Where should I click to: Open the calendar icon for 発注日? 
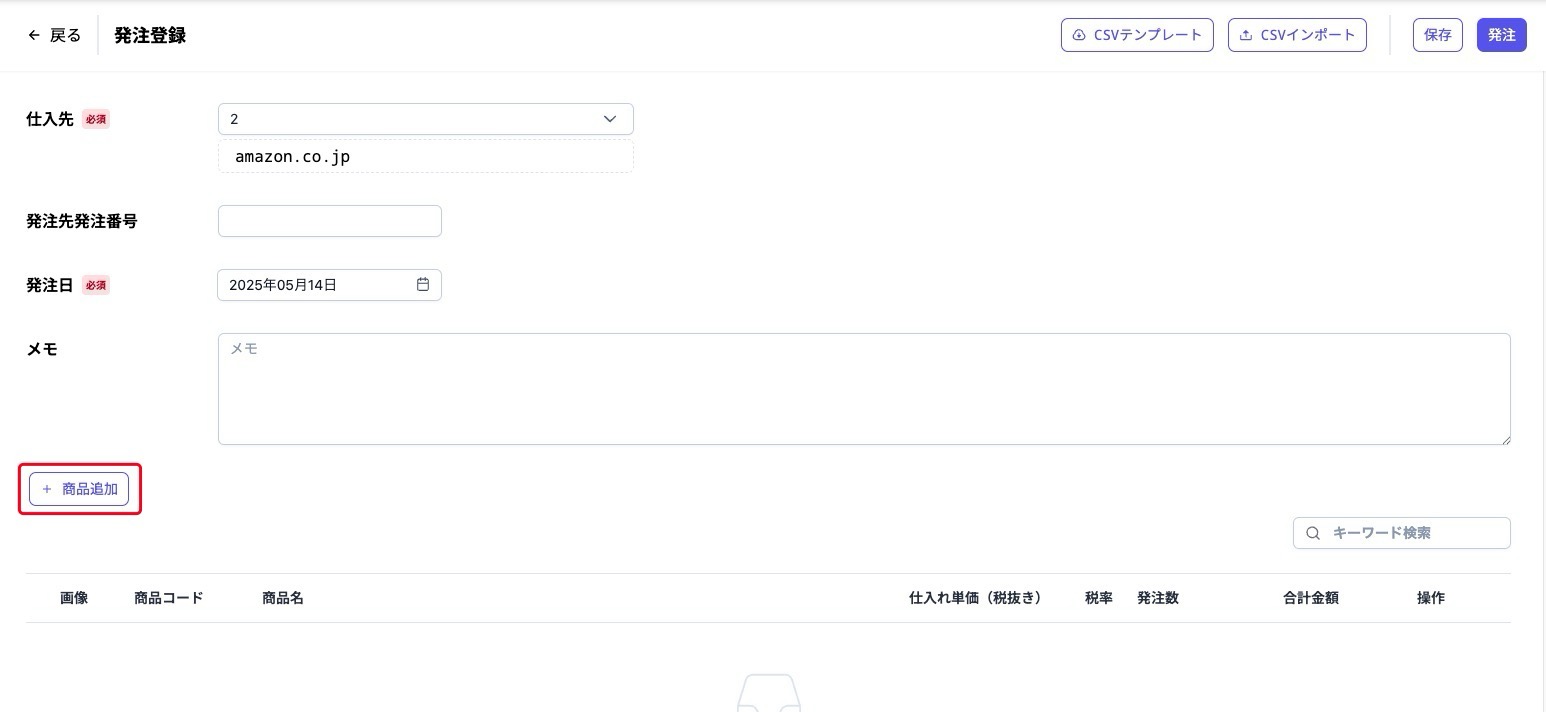423,284
